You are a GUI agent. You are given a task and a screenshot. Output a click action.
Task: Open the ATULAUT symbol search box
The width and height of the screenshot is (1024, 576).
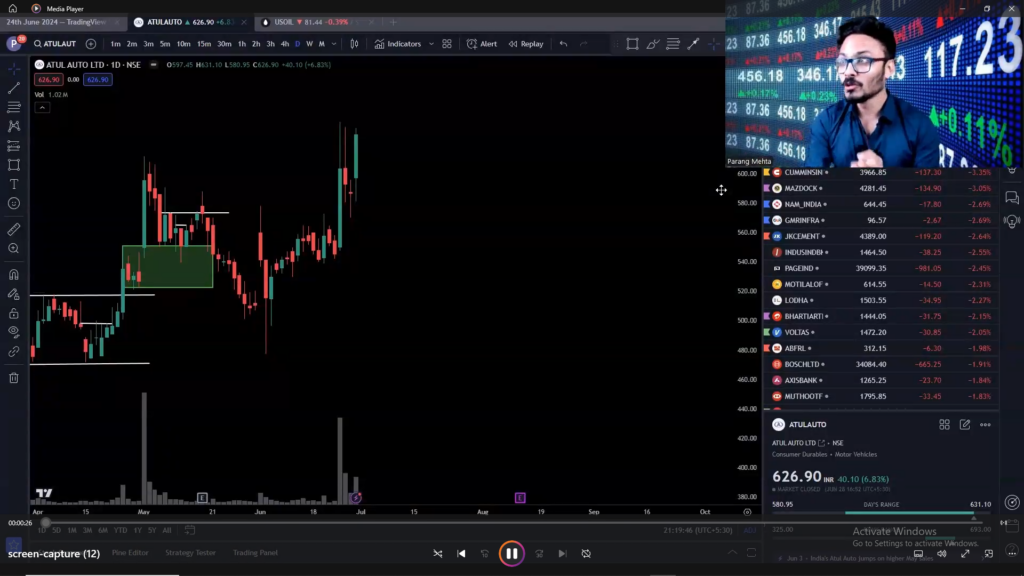[x=55, y=44]
